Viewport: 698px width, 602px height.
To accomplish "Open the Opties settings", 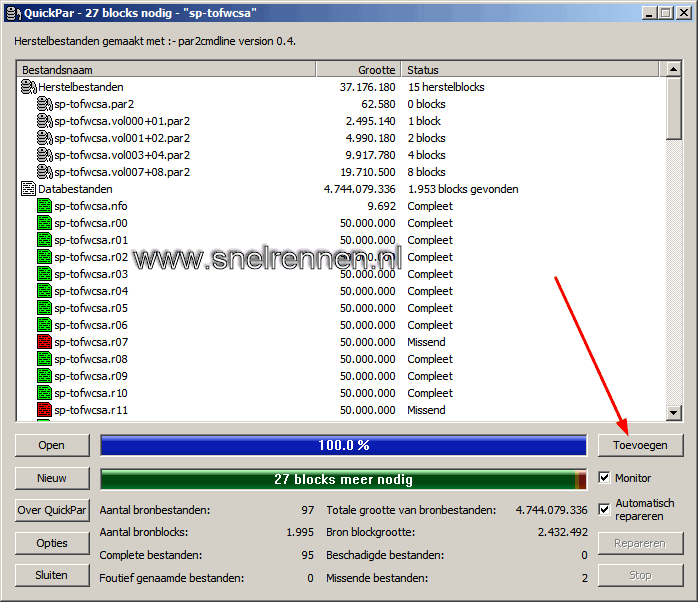I will [x=52, y=543].
